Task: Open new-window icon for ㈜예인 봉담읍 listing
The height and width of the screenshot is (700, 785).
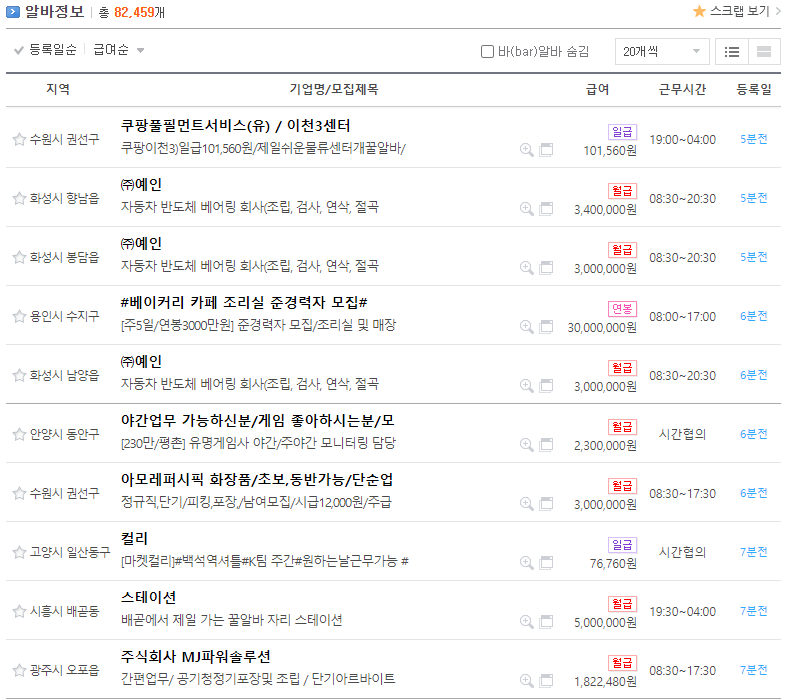Action: click(x=546, y=268)
